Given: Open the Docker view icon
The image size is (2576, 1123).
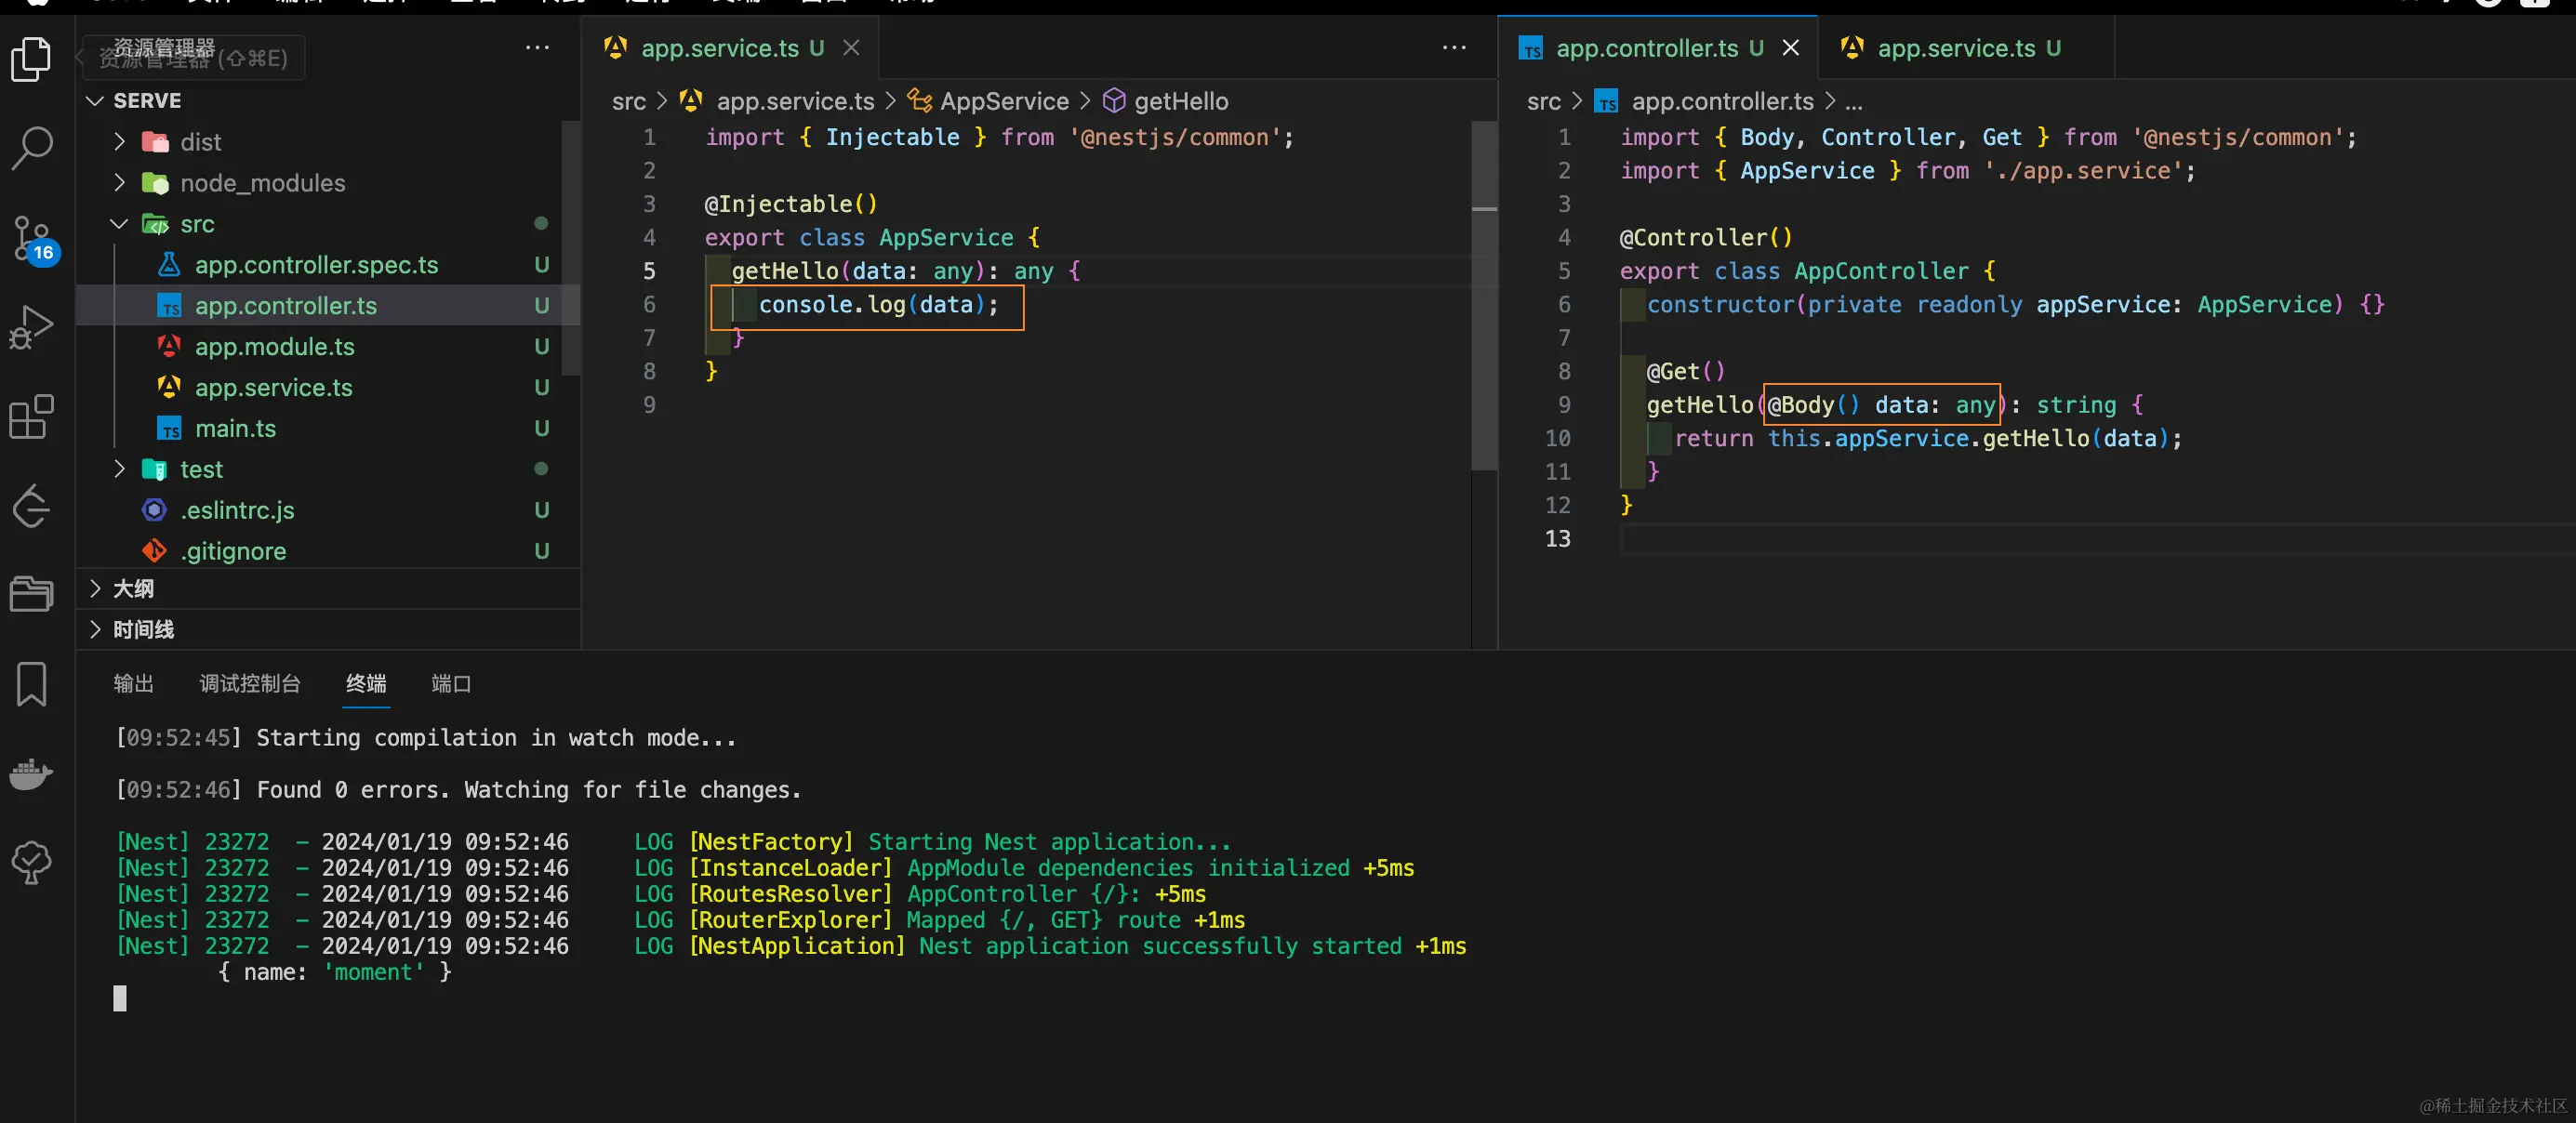Looking at the screenshot, I should click(x=31, y=773).
